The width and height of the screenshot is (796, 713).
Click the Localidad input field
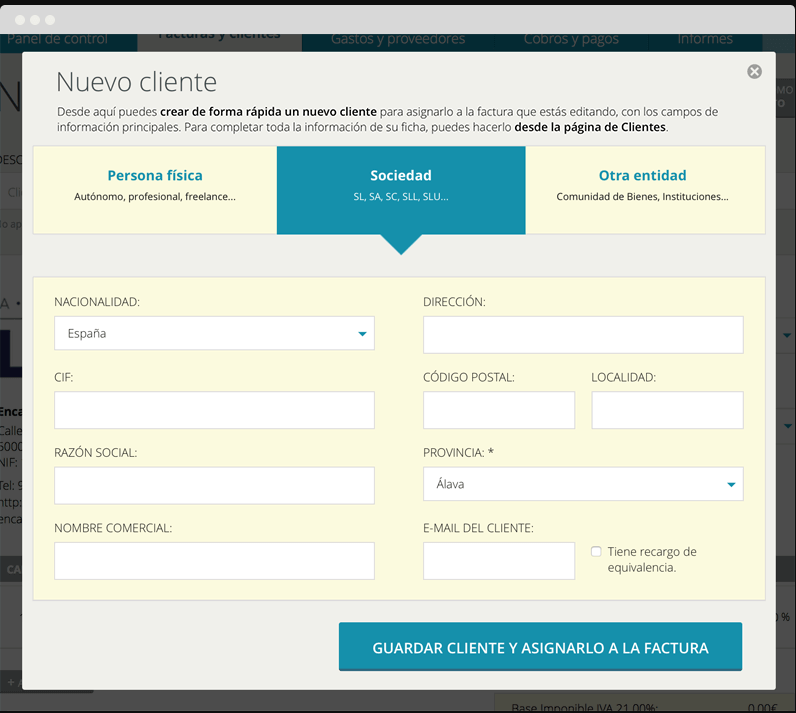click(667, 410)
